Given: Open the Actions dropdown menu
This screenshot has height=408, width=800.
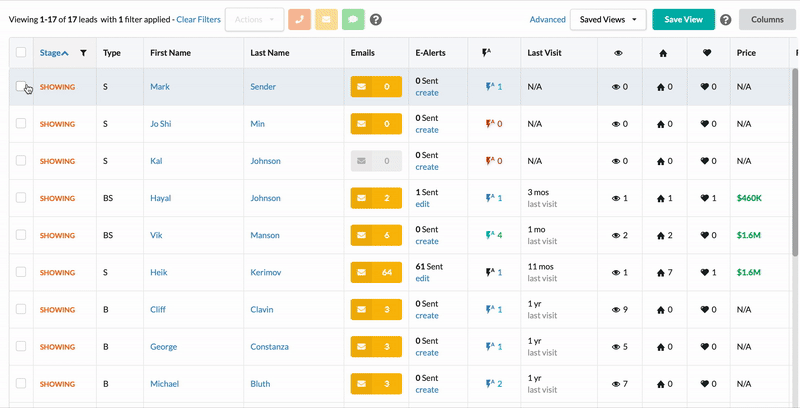Looking at the screenshot, I should [254, 19].
